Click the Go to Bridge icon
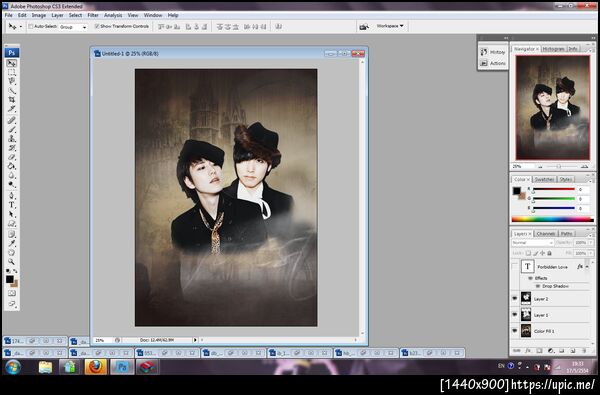The image size is (600, 395). (x=364, y=26)
